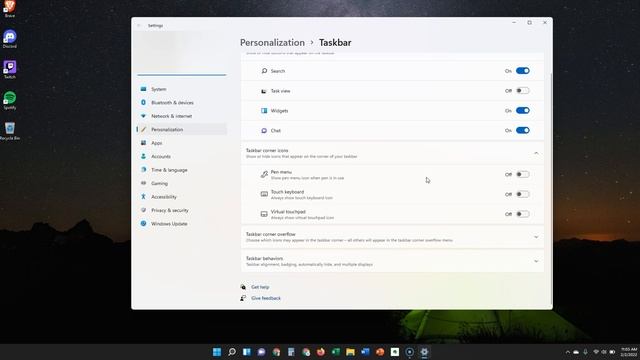Screen dimensions: 640x360
Task: Click the Widgets row icon
Action: 264,111
